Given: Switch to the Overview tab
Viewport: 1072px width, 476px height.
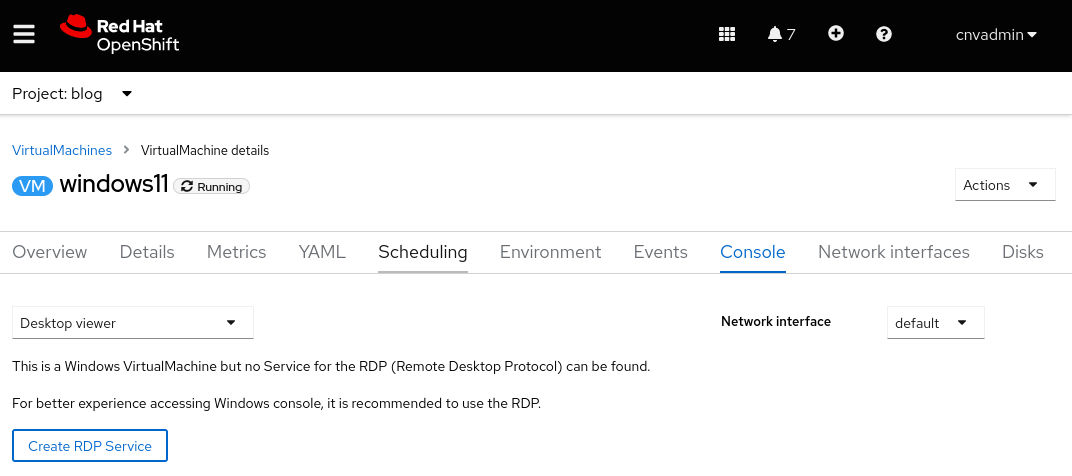Looking at the screenshot, I should pos(50,252).
